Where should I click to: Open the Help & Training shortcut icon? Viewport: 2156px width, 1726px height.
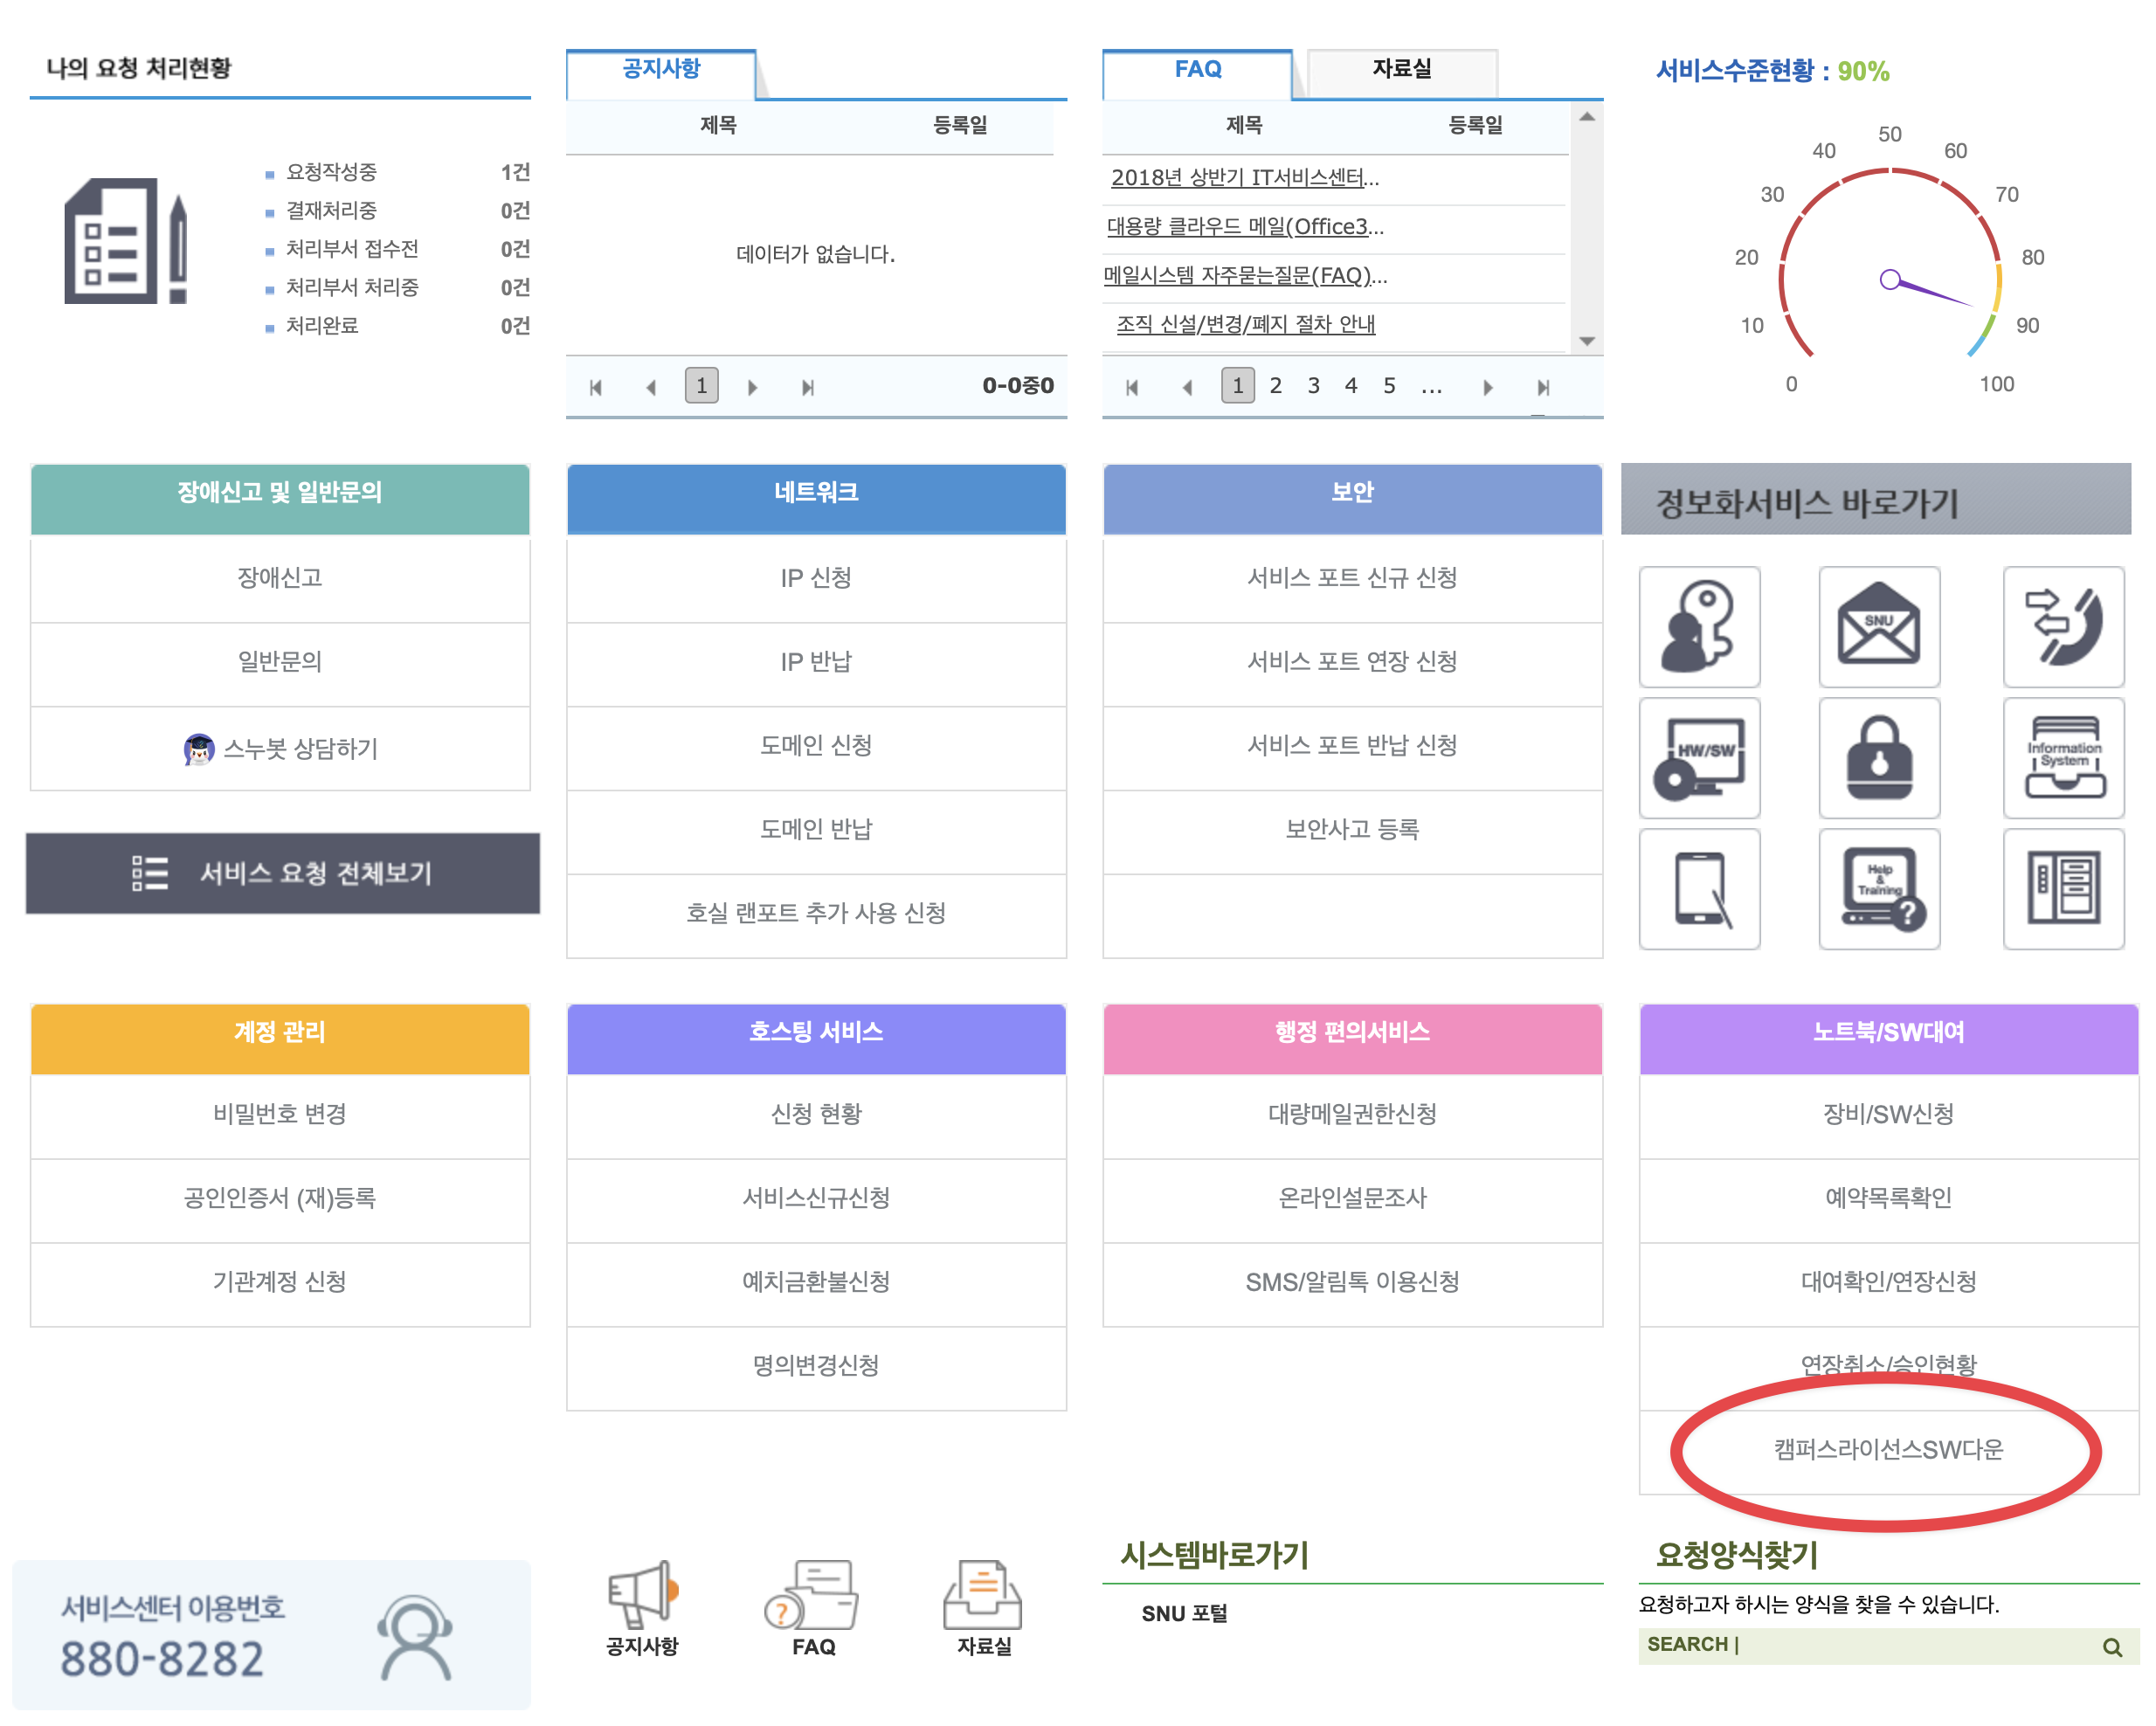click(x=1879, y=889)
